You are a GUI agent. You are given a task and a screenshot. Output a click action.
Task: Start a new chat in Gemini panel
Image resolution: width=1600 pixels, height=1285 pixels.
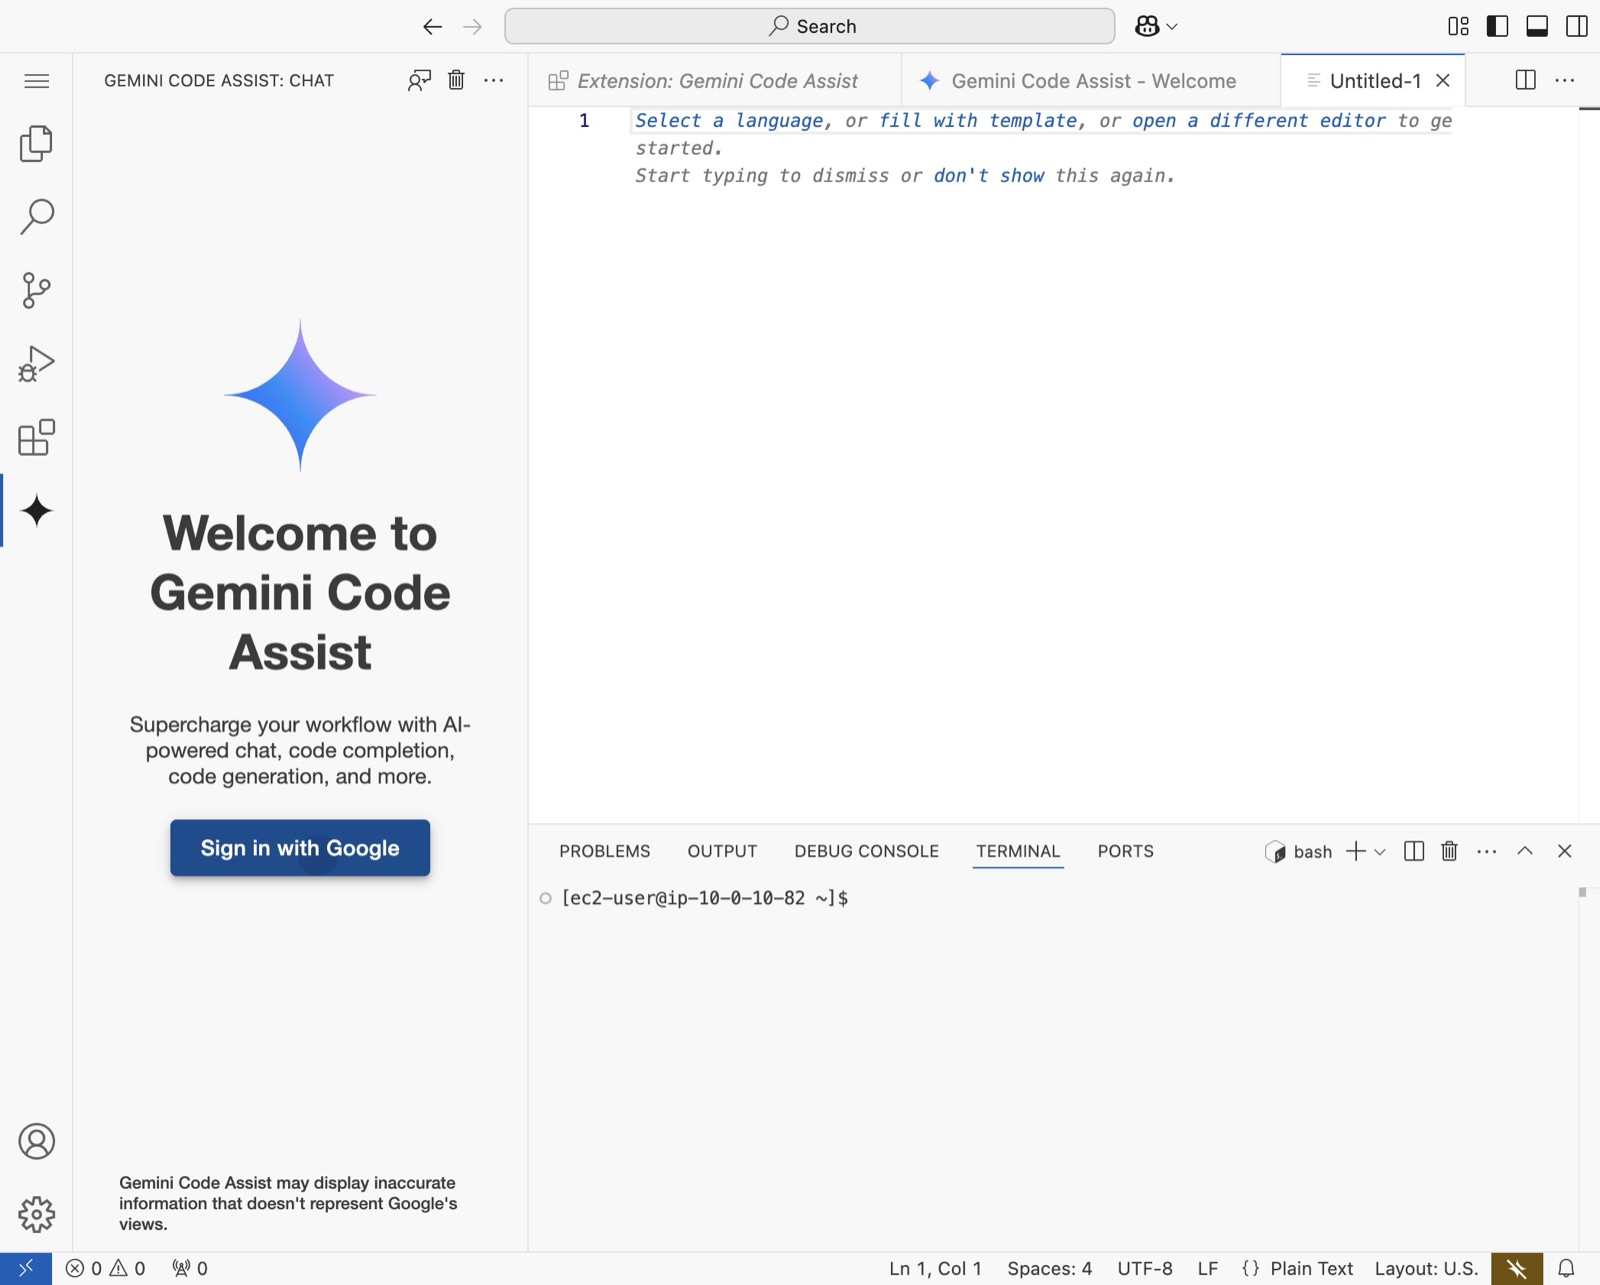pyautogui.click(x=419, y=81)
